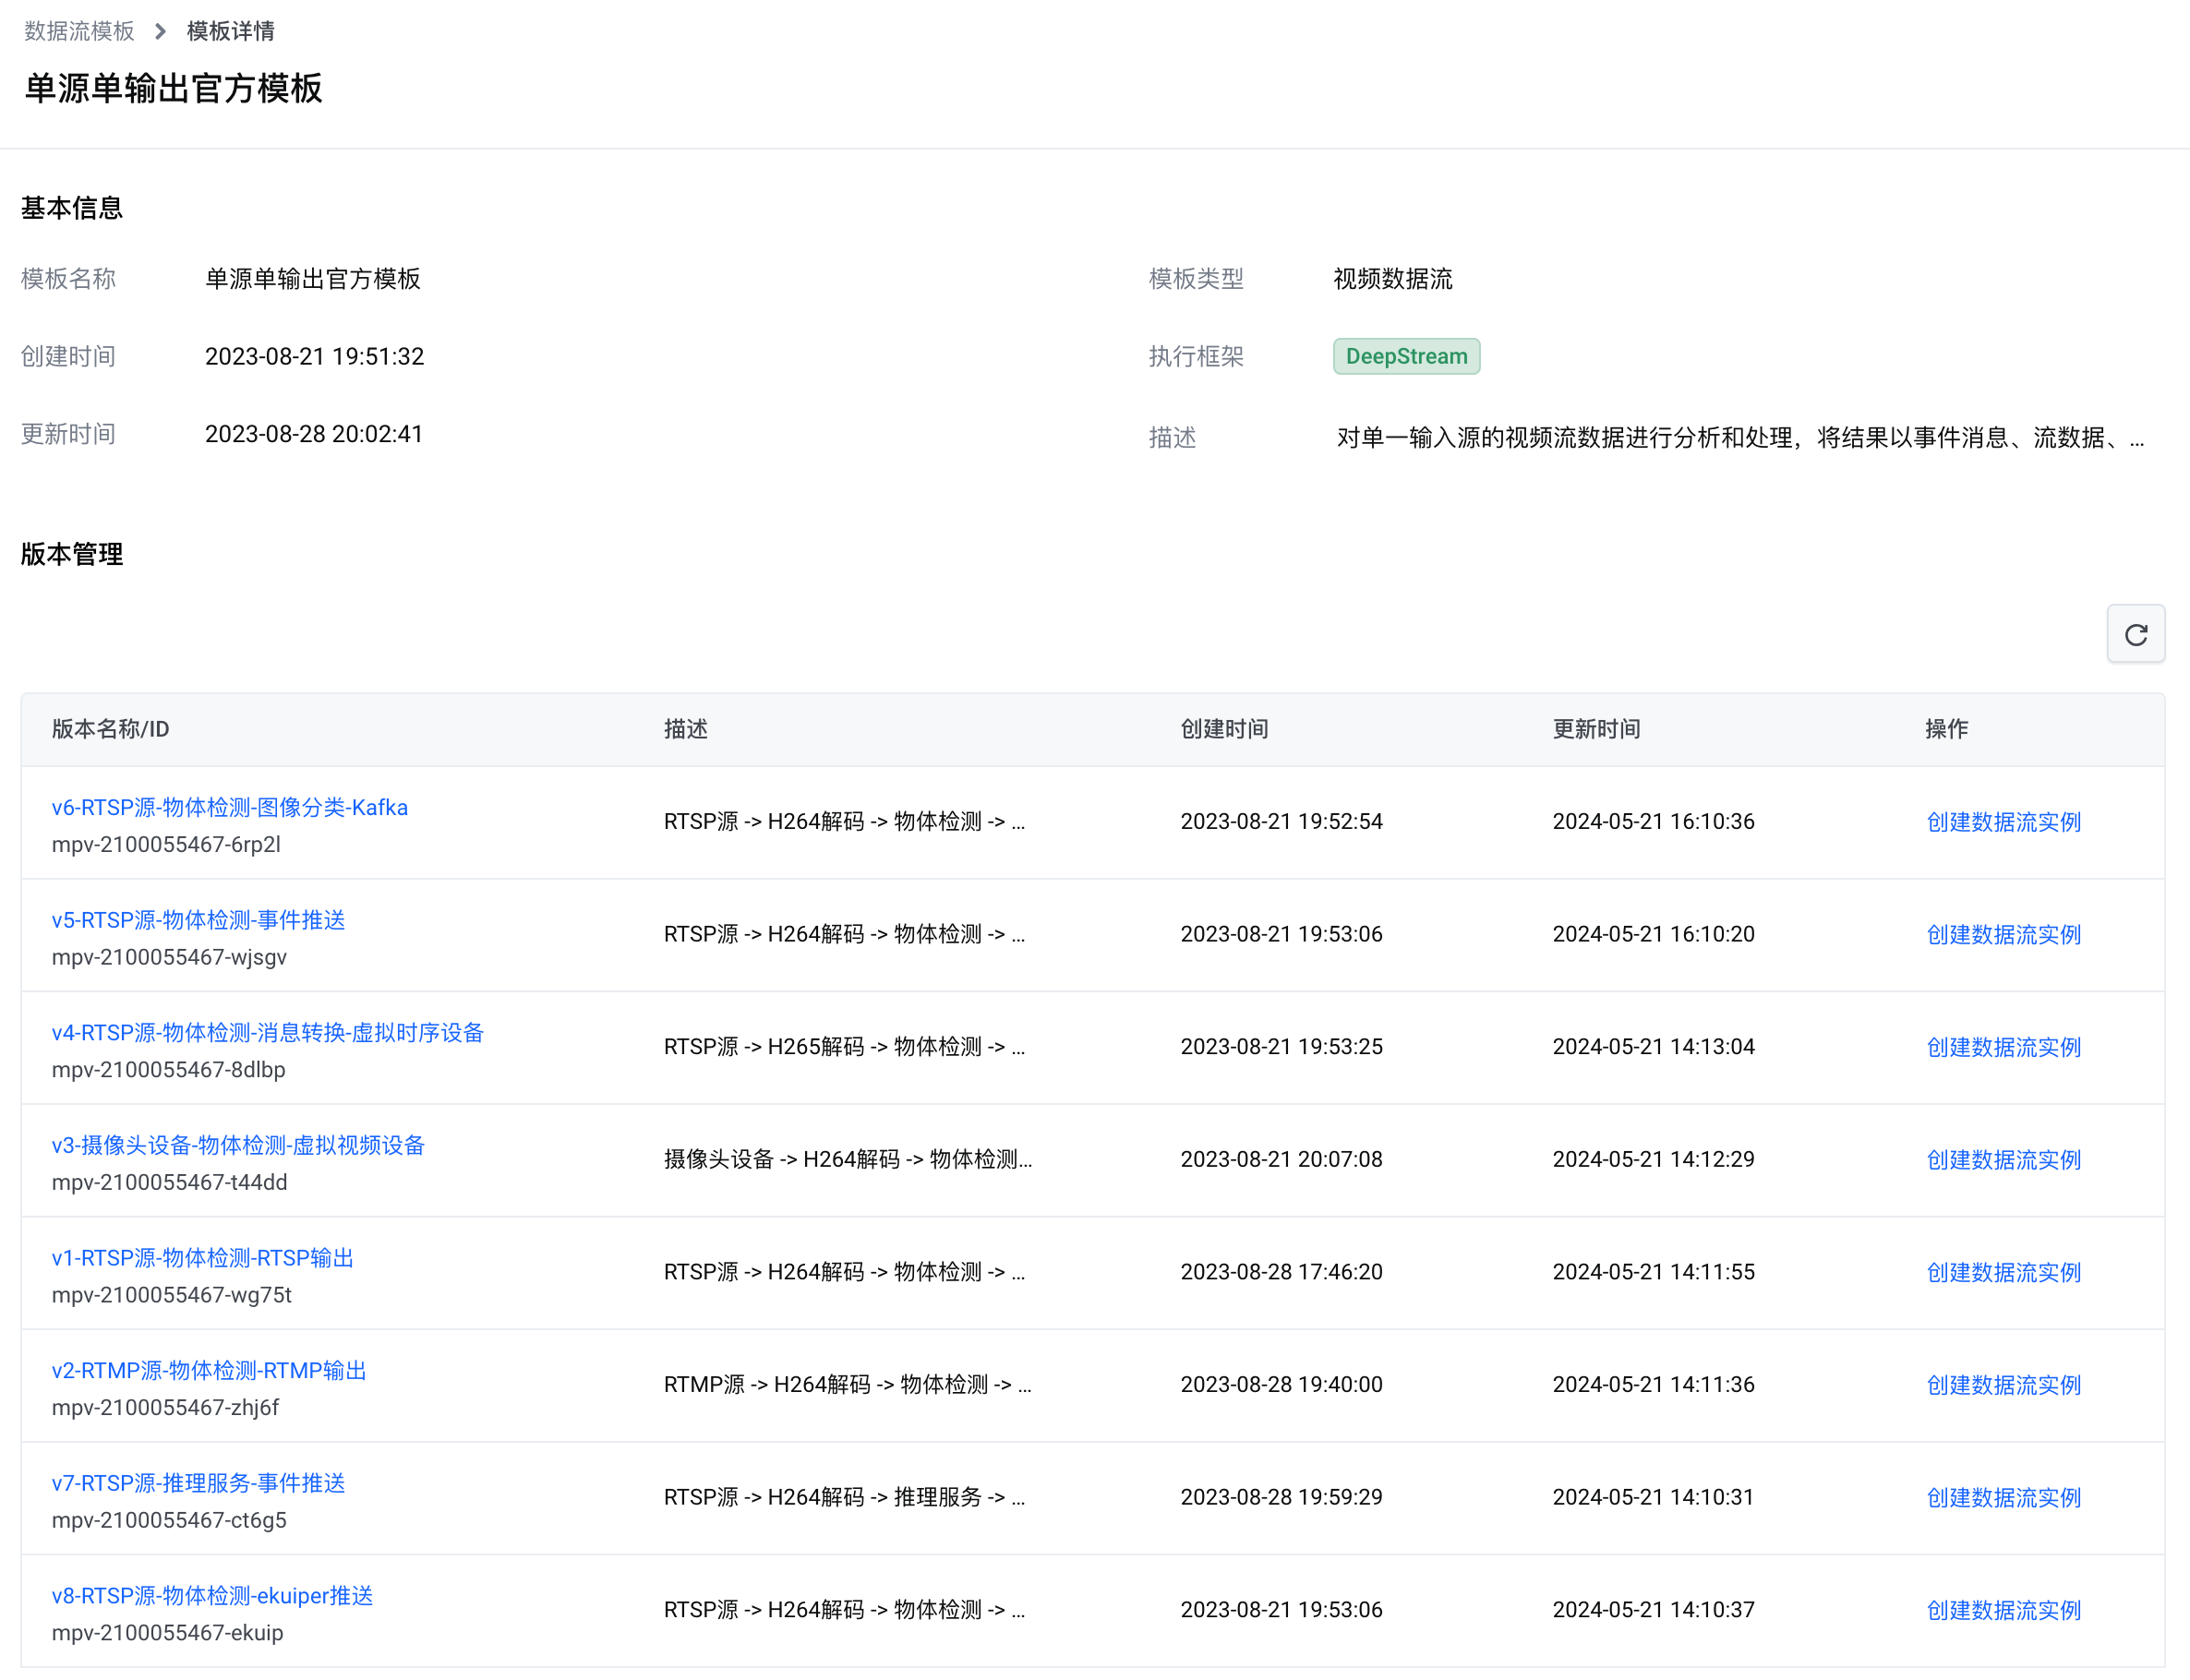The image size is (2190, 1680).
Task: Click created time 2023-08-21 19:52:54
Action: coord(1281,822)
